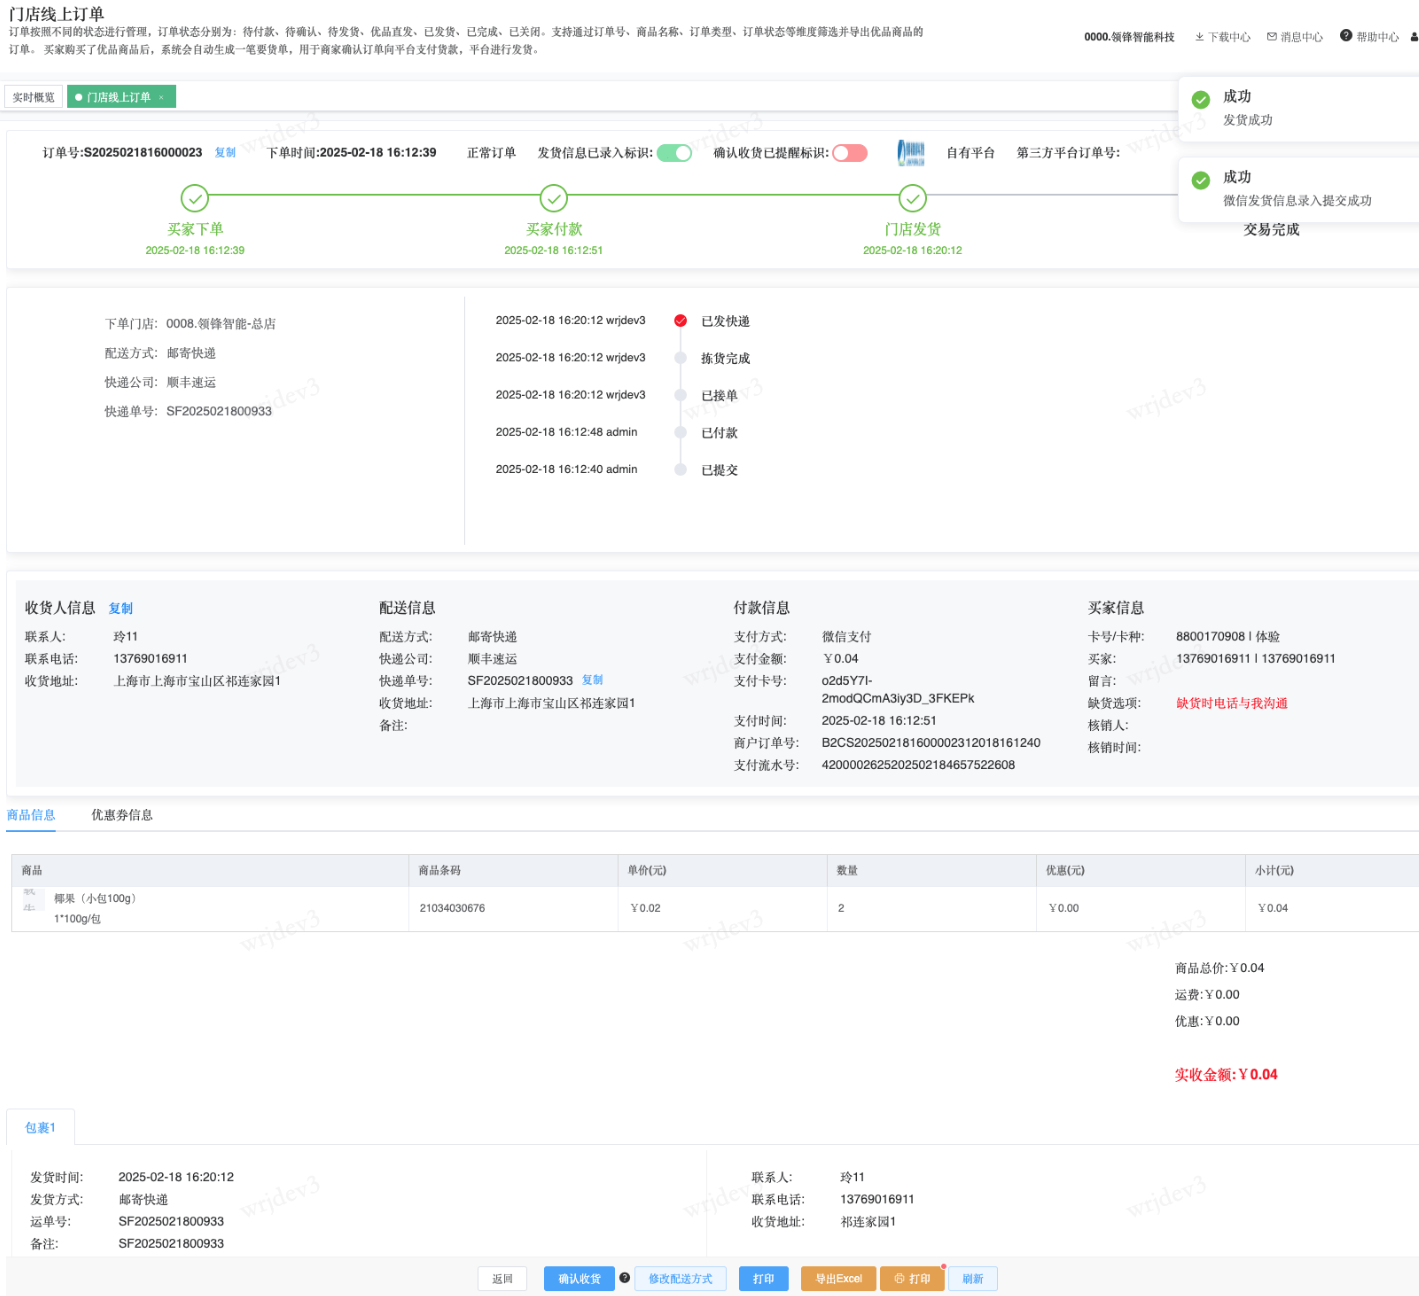Copy the 快递单号 tracking number
This screenshot has width=1419, height=1296.
(592, 680)
